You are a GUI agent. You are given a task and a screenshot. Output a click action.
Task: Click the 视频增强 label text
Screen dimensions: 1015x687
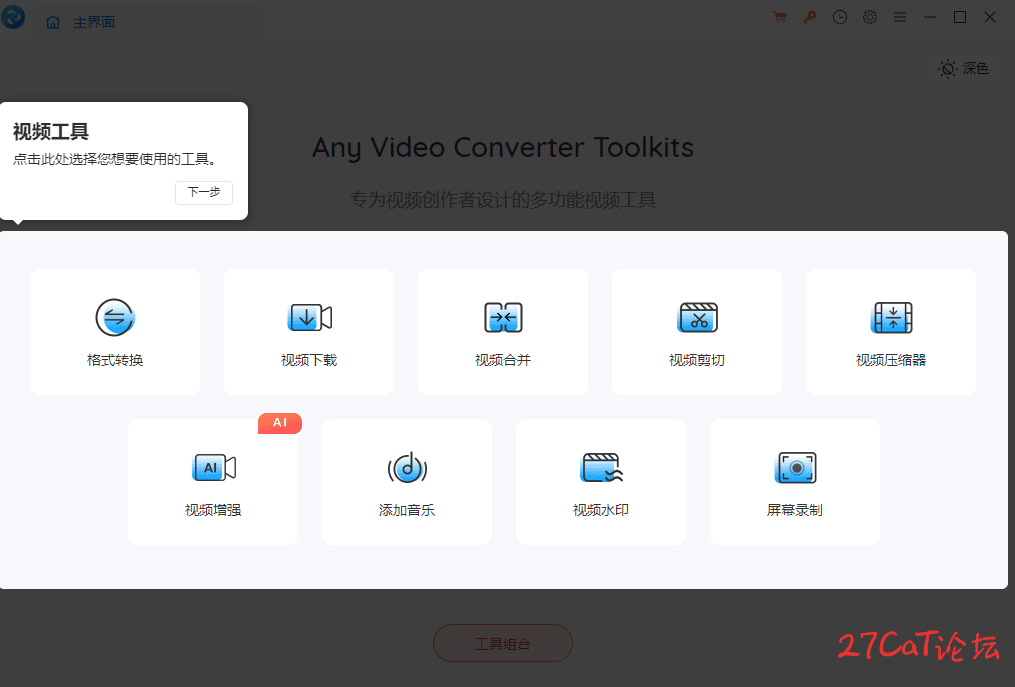point(213,510)
